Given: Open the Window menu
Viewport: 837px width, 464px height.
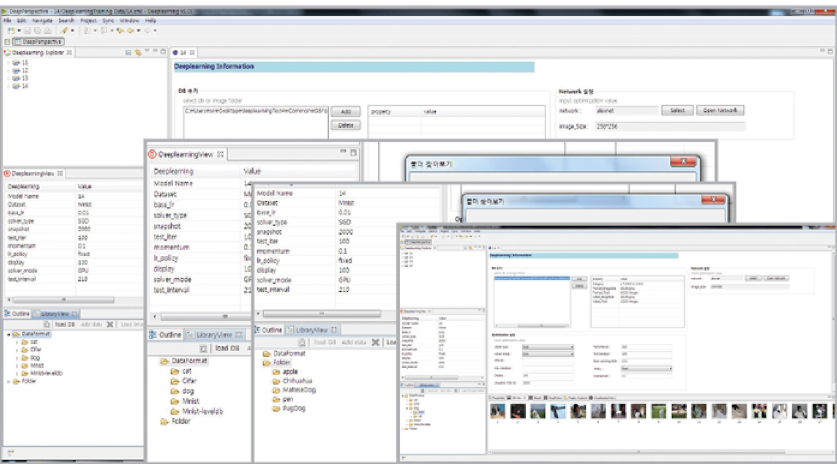Looking at the screenshot, I should pos(129,20).
